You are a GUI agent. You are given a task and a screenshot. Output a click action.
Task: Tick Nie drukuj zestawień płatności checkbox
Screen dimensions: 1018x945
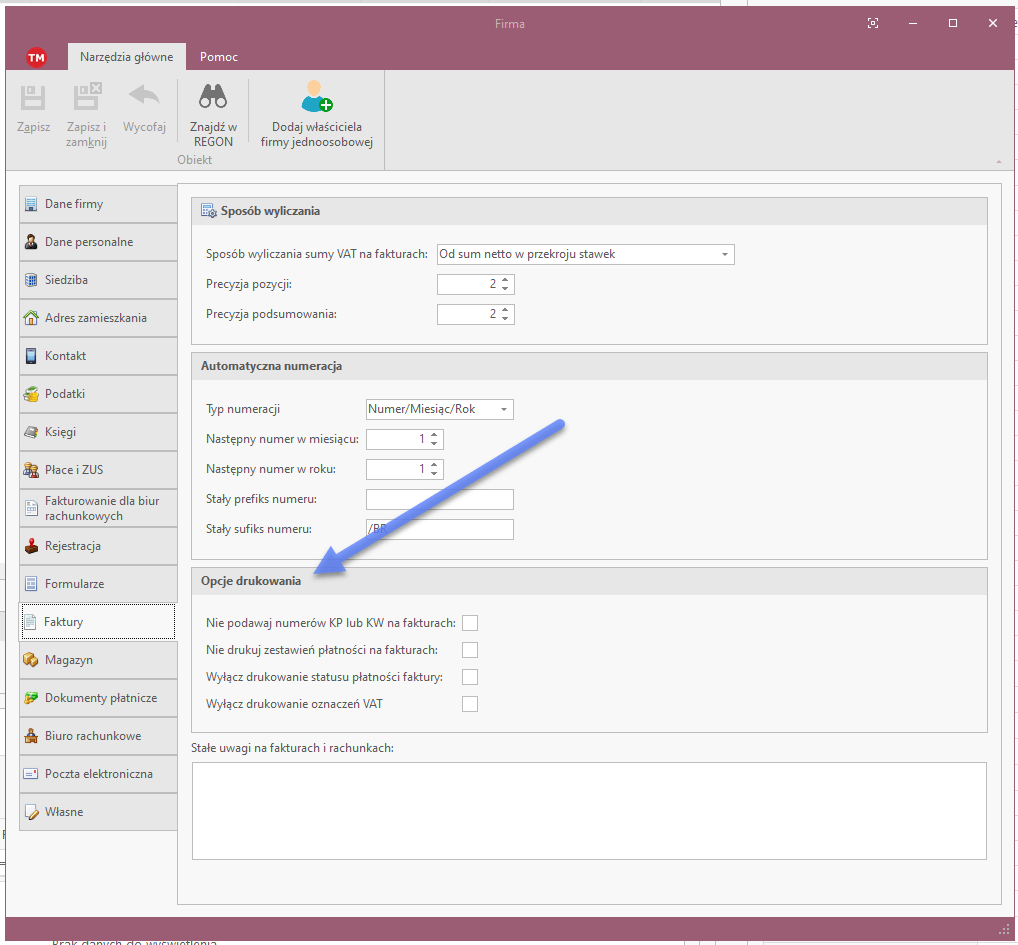(x=470, y=650)
